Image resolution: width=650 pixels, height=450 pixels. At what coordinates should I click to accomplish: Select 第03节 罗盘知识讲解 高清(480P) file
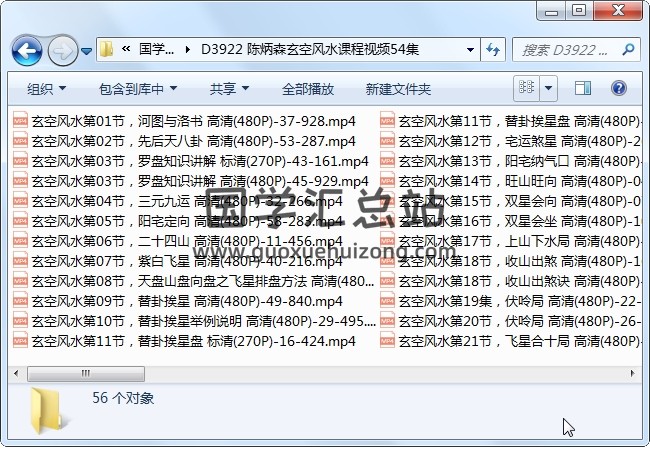[191, 181]
